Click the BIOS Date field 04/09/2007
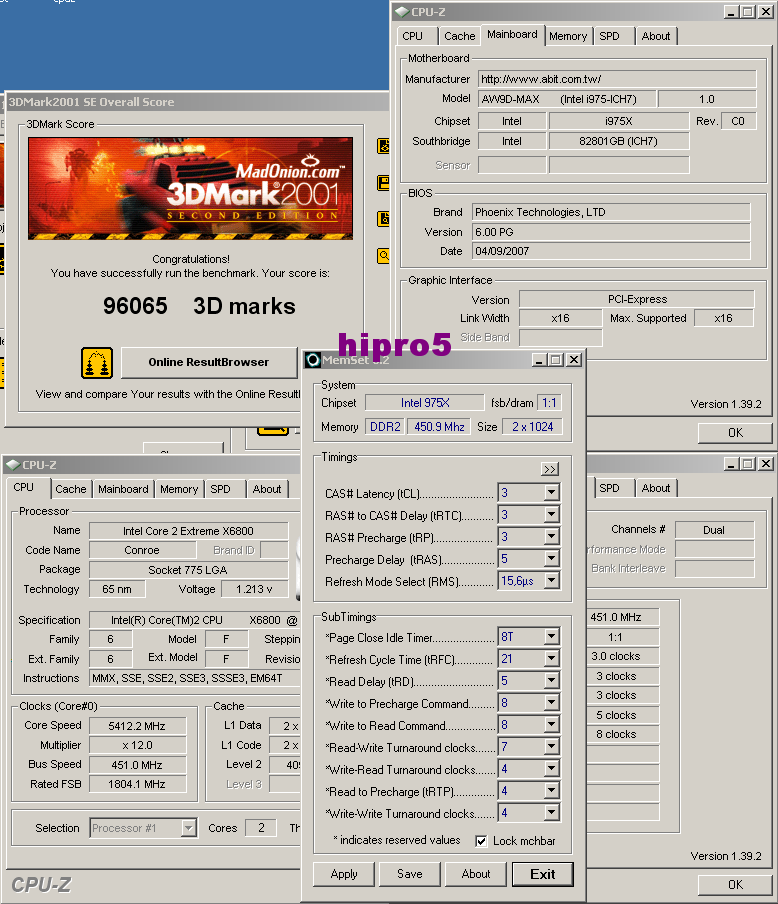Screen dimensions: 778x904 coord(611,251)
